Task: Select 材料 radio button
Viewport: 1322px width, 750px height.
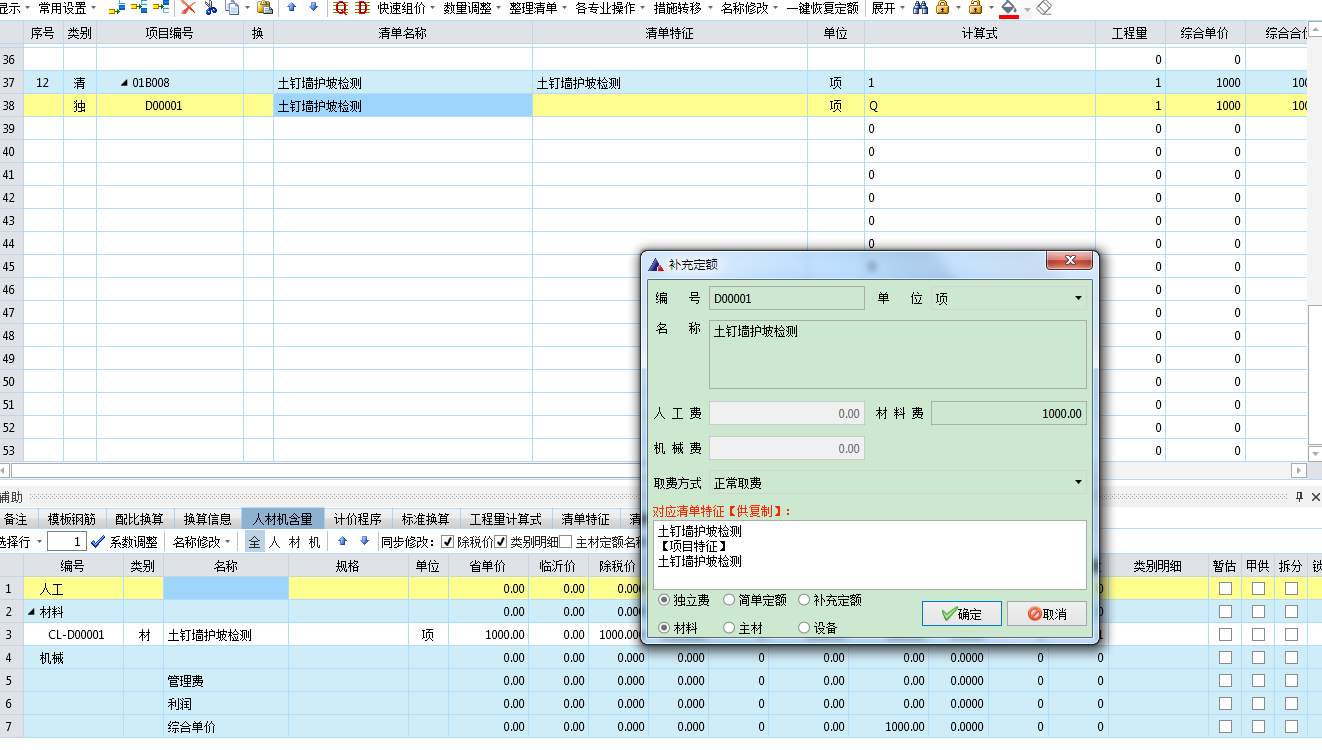Action: (665, 628)
